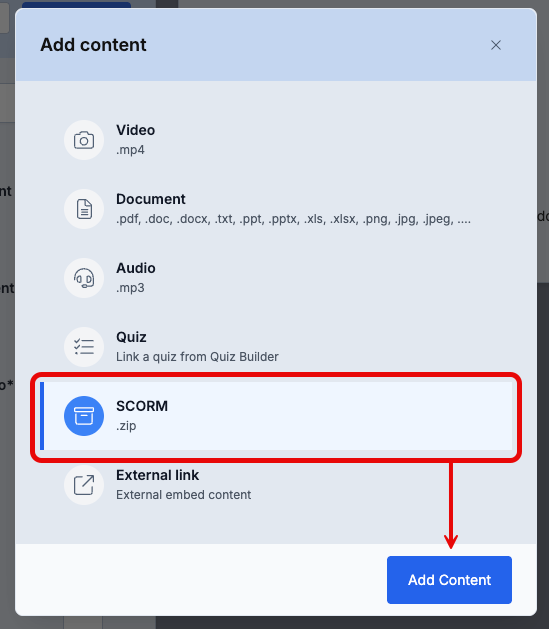Click the External link arrow icon

coord(84,485)
